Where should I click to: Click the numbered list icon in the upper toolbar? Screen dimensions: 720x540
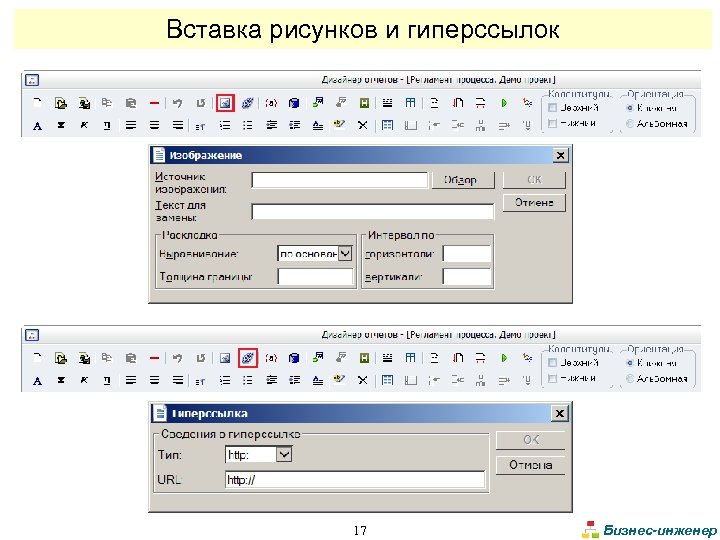[x=225, y=125]
